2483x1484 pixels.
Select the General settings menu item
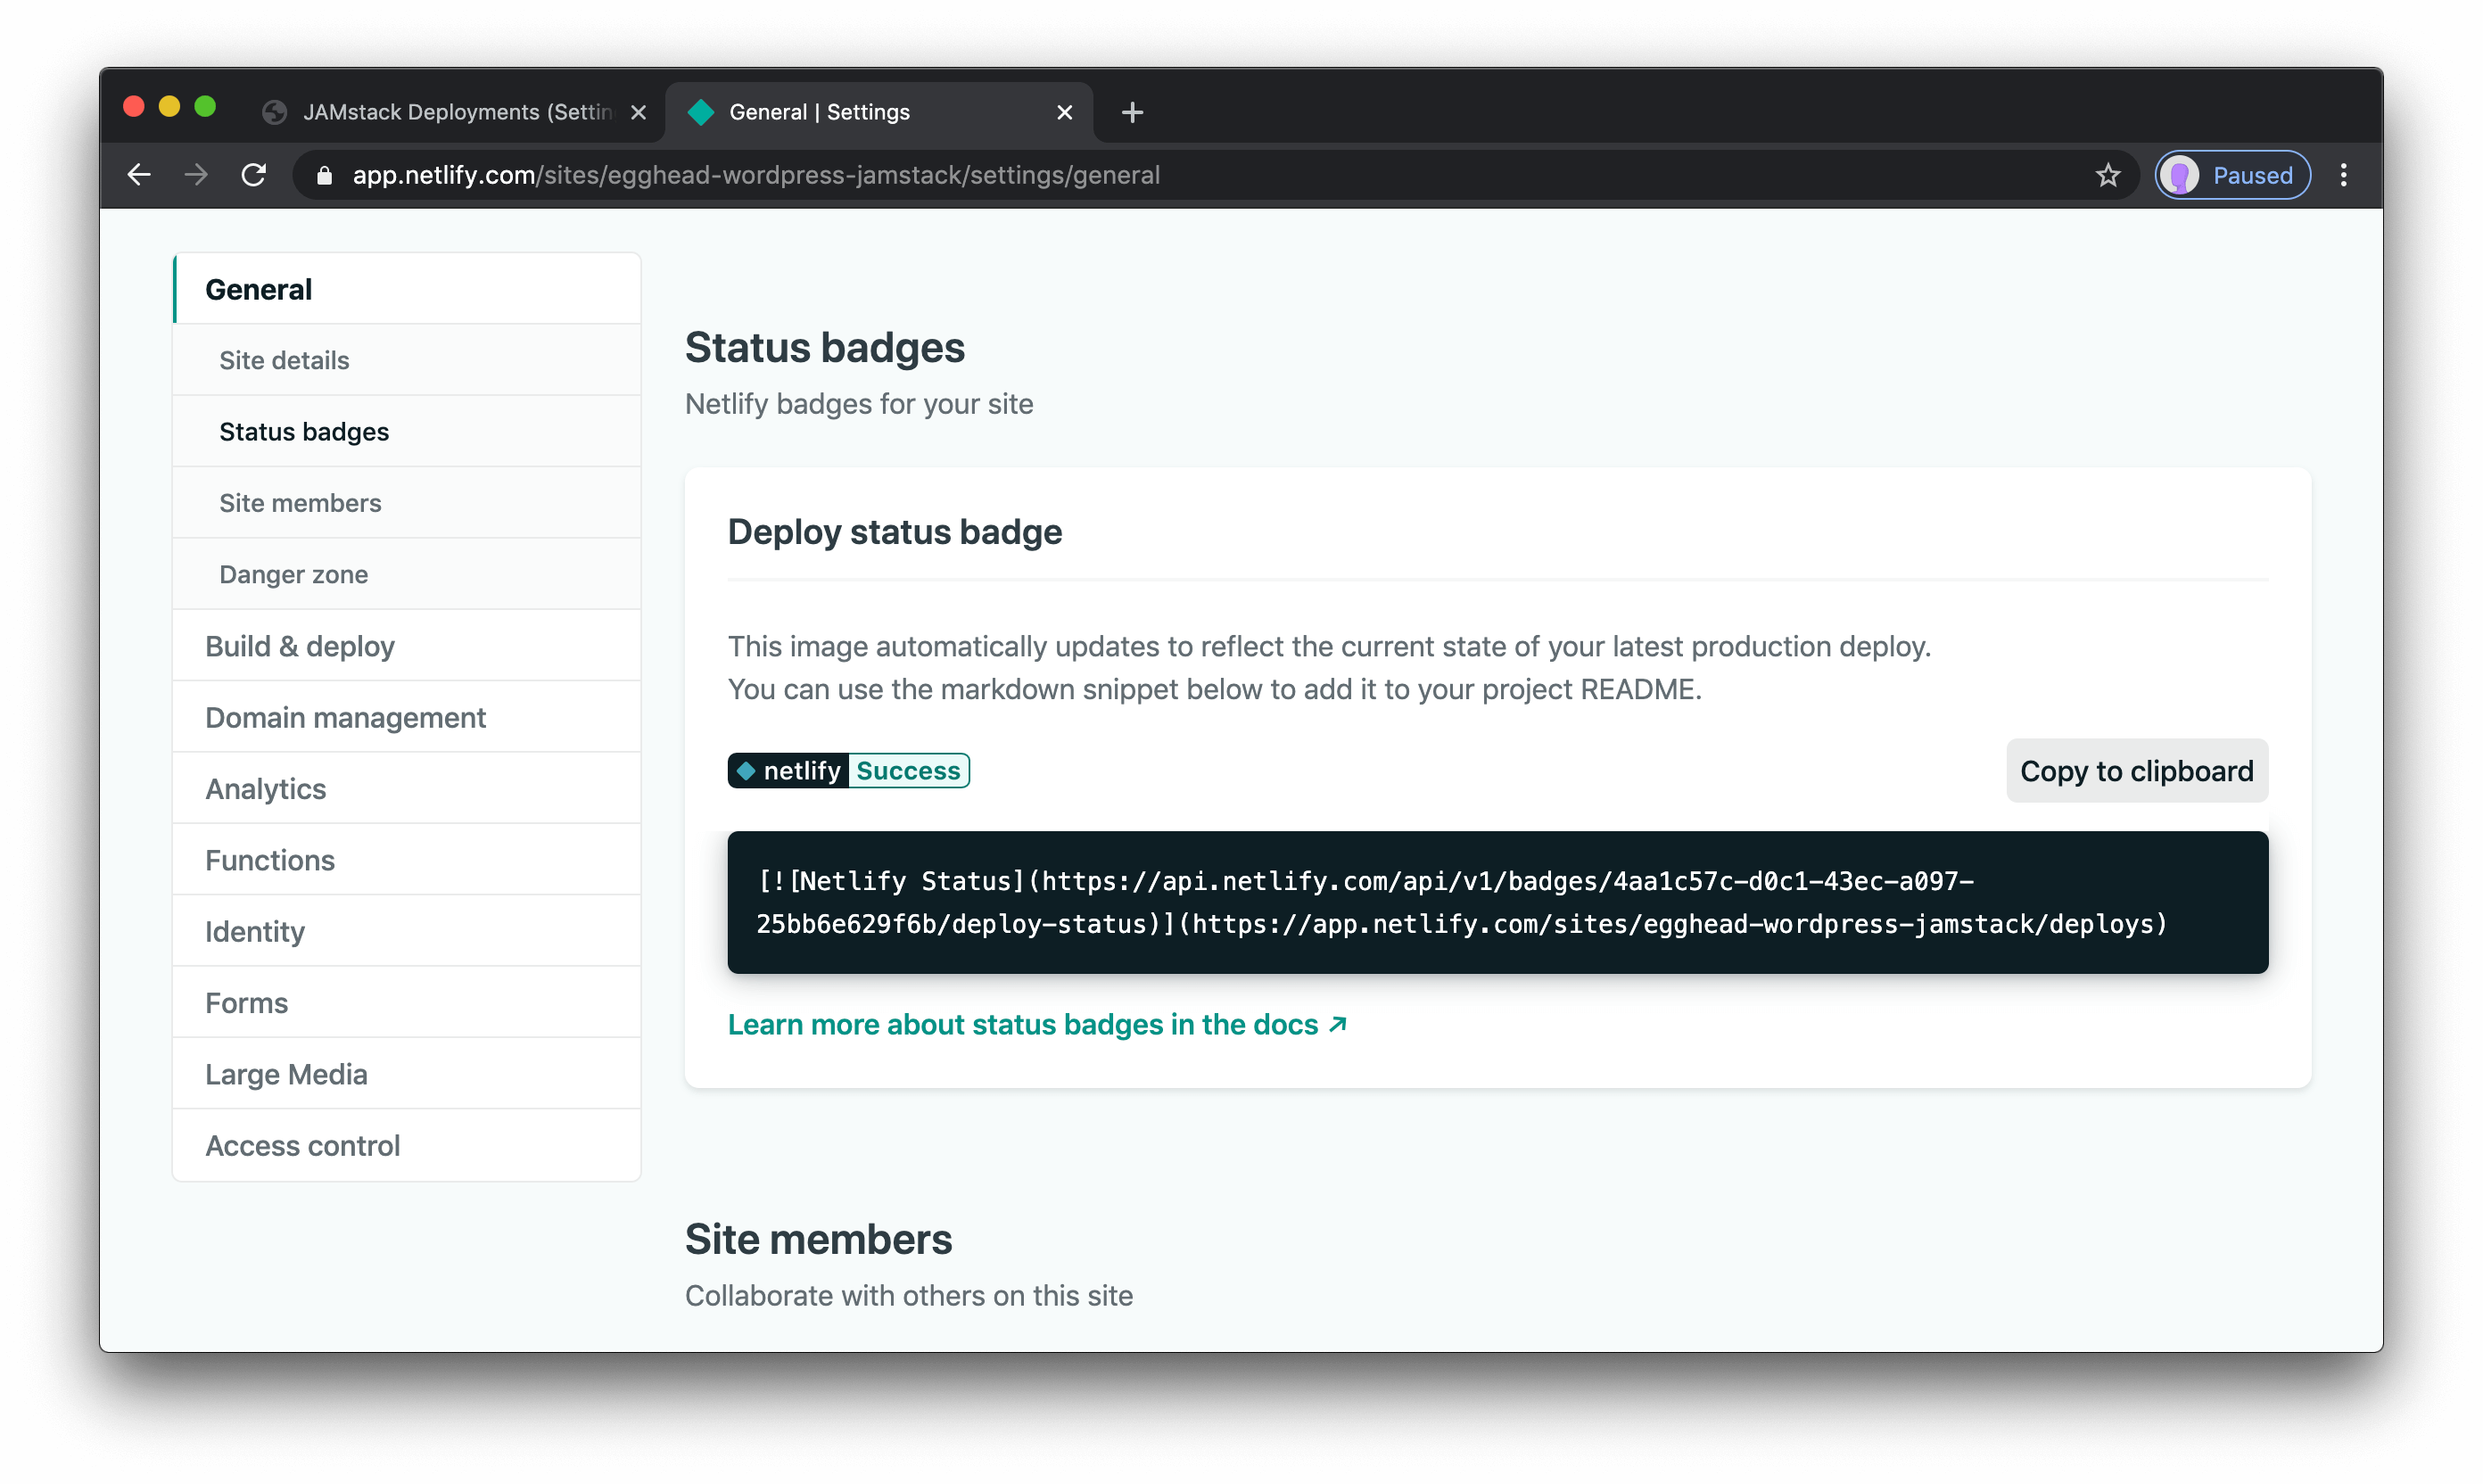[x=260, y=290]
